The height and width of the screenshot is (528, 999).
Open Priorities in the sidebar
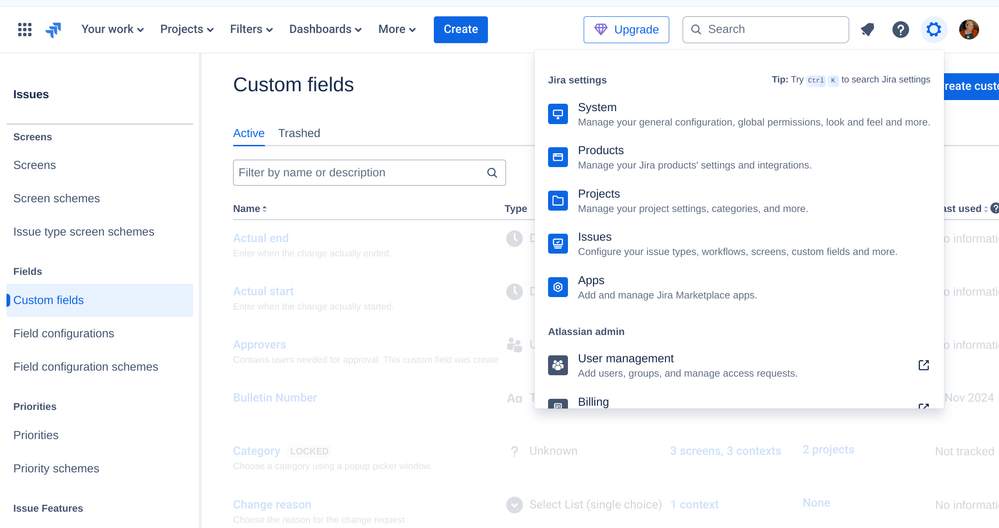coord(36,435)
